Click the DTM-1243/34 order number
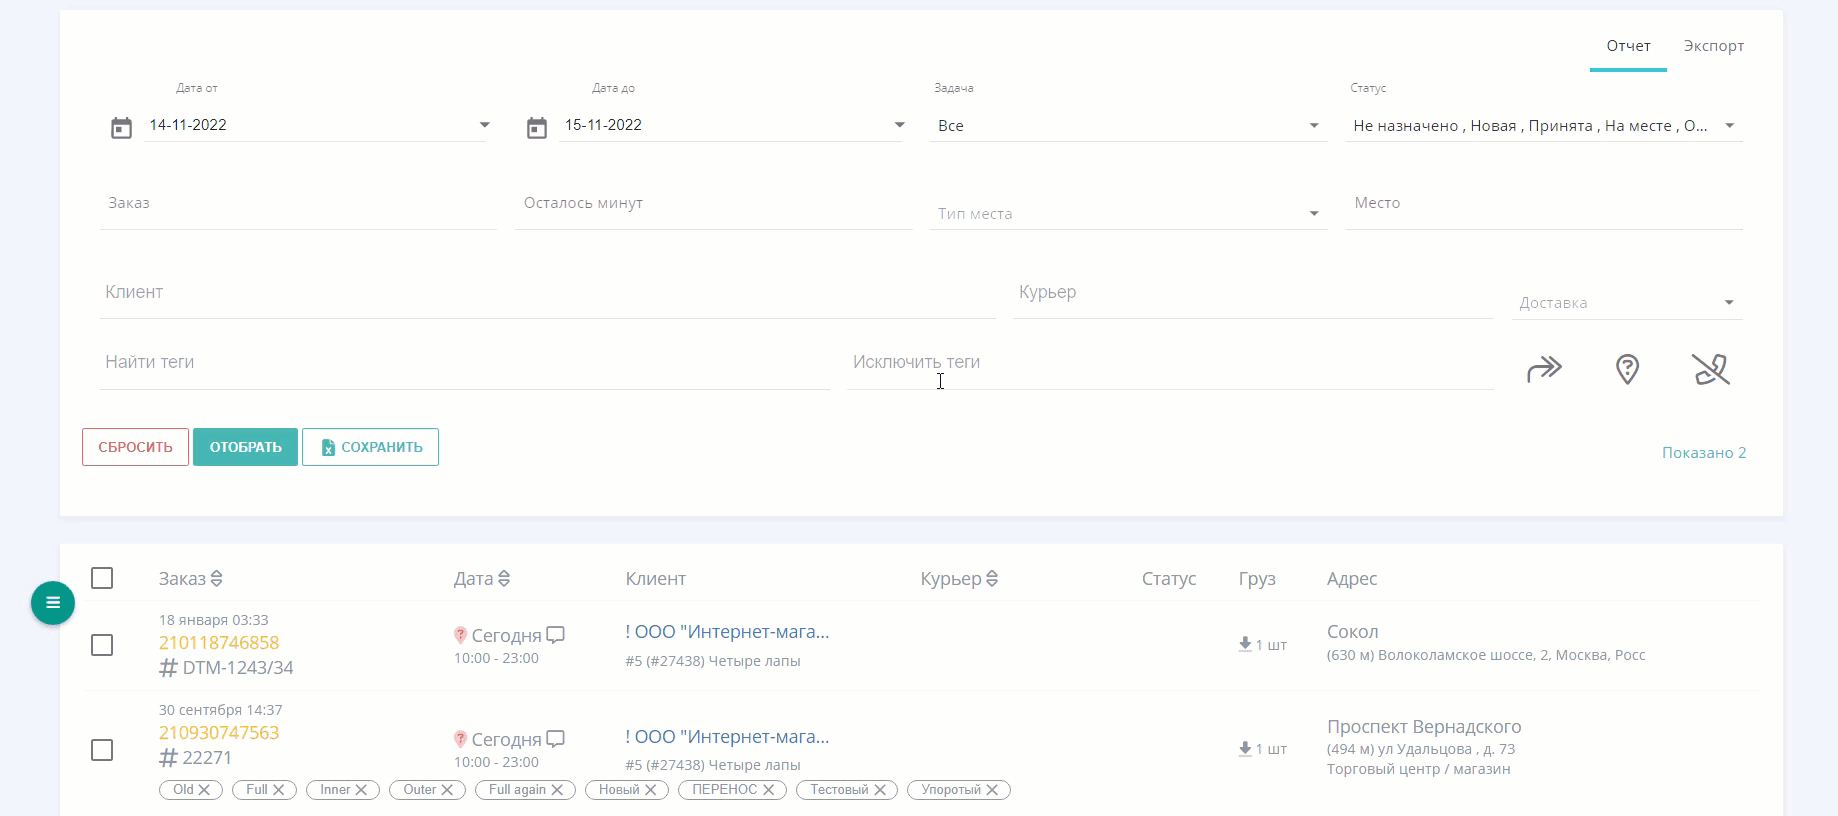1838x816 pixels. 238,668
